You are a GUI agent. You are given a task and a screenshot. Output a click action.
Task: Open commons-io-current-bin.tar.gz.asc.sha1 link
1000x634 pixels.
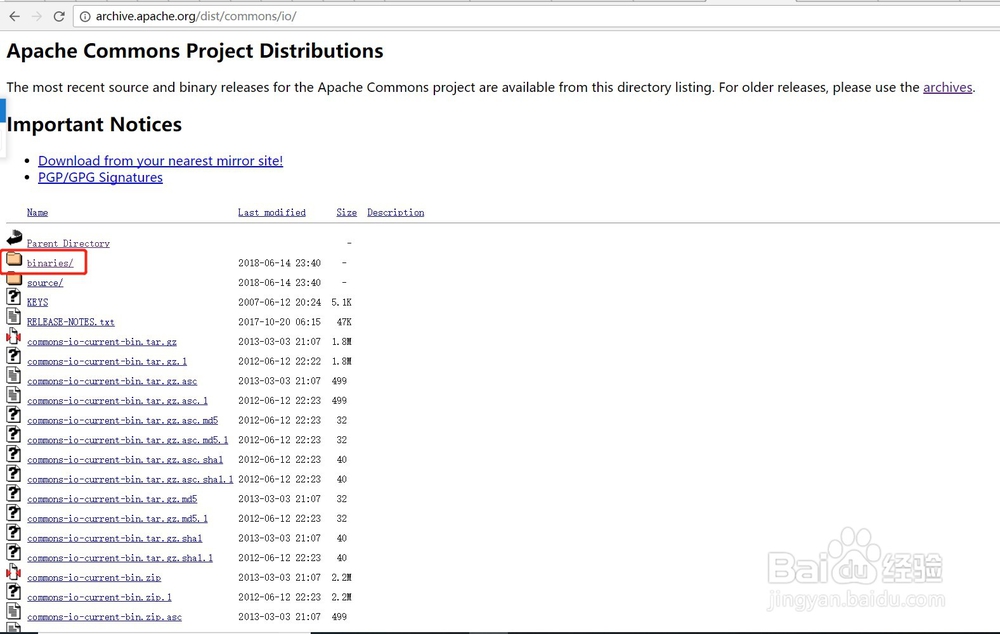(x=125, y=460)
